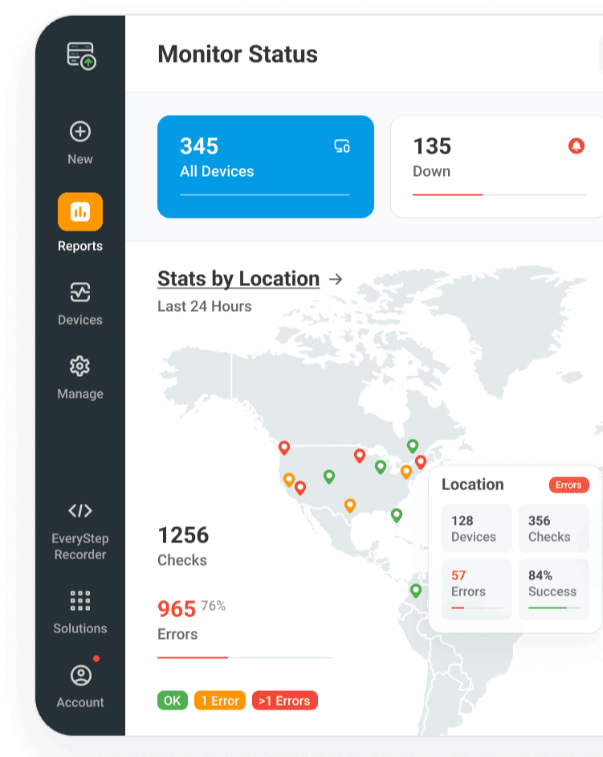Screen dimensions: 603x757
Task: Open the Stats by Location link
Action: click(x=238, y=279)
